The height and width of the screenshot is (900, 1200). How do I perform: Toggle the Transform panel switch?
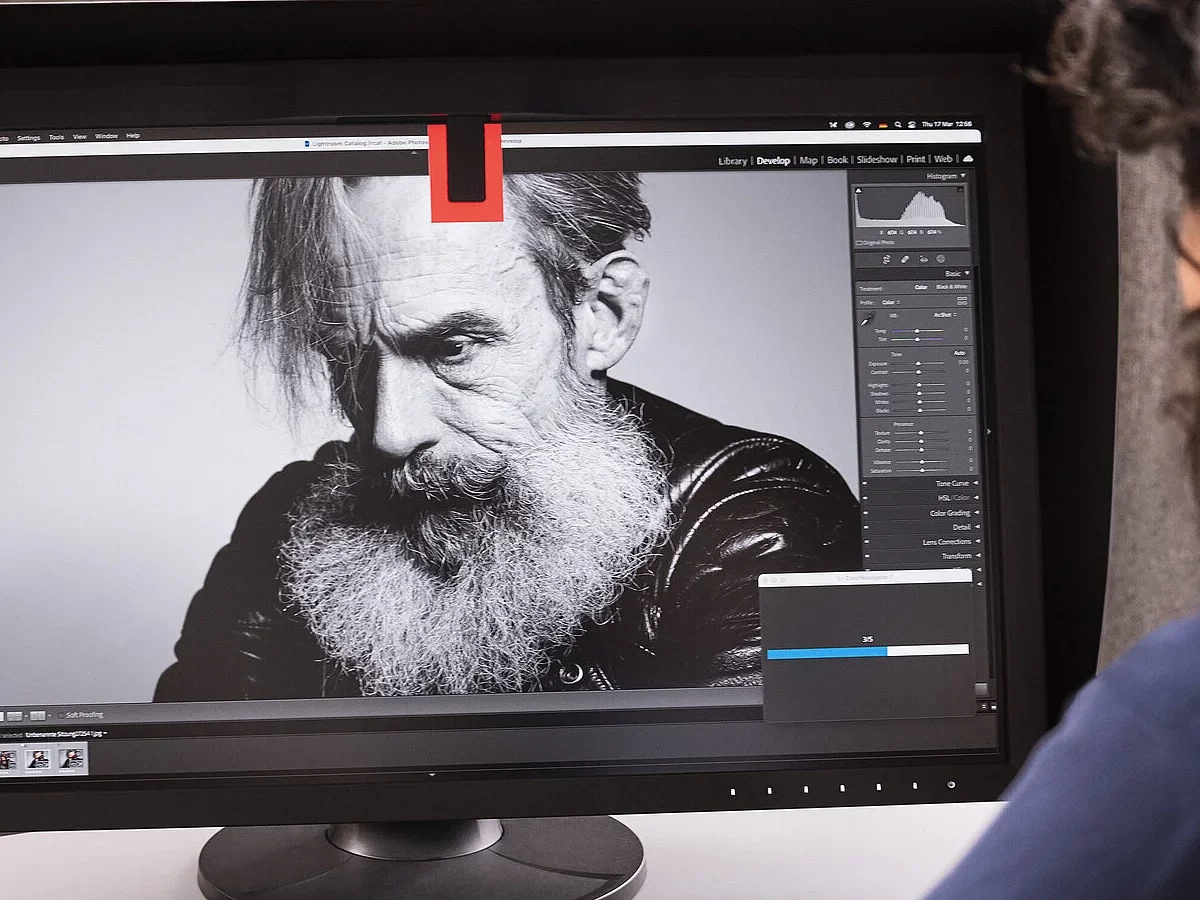(x=867, y=556)
